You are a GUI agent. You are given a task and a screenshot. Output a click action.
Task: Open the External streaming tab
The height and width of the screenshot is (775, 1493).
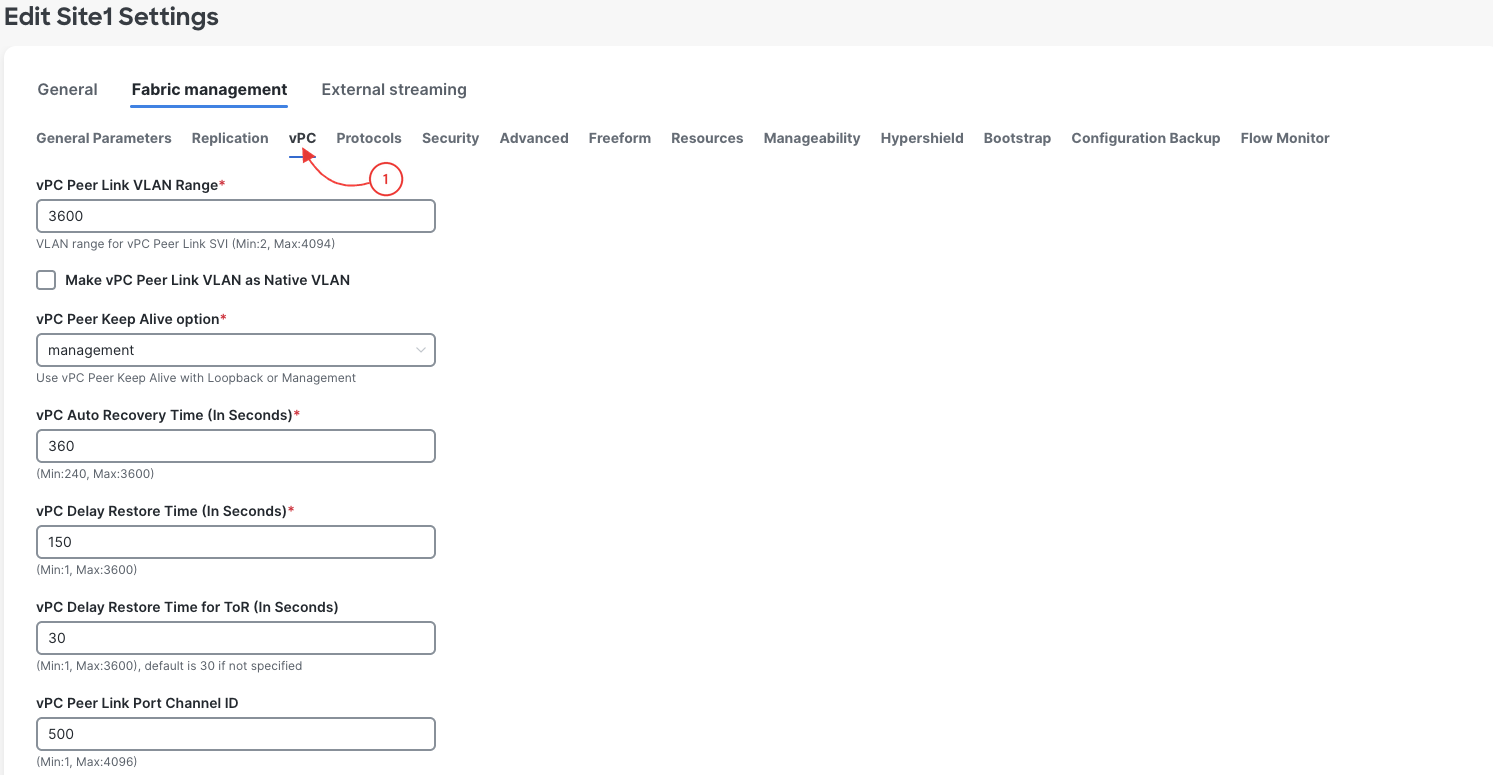click(x=394, y=89)
